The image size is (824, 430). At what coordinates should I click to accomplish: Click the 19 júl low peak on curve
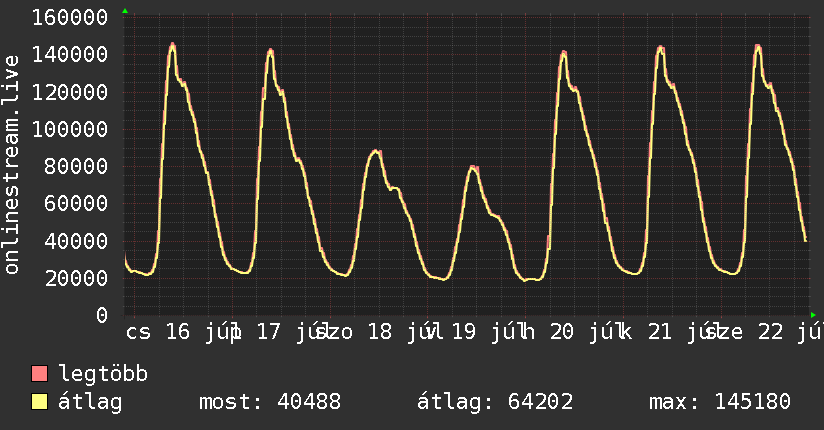coord(473,168)
